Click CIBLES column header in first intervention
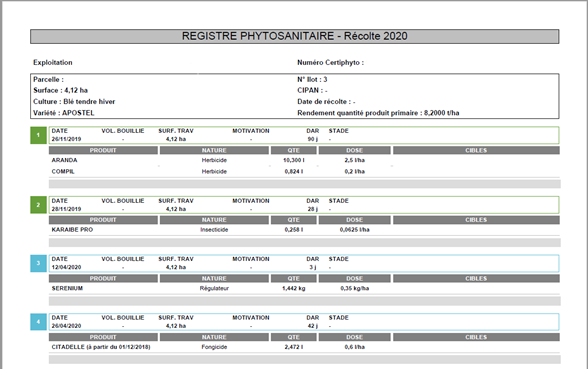Viewport: 588px width, 369px height. (476, 150)
